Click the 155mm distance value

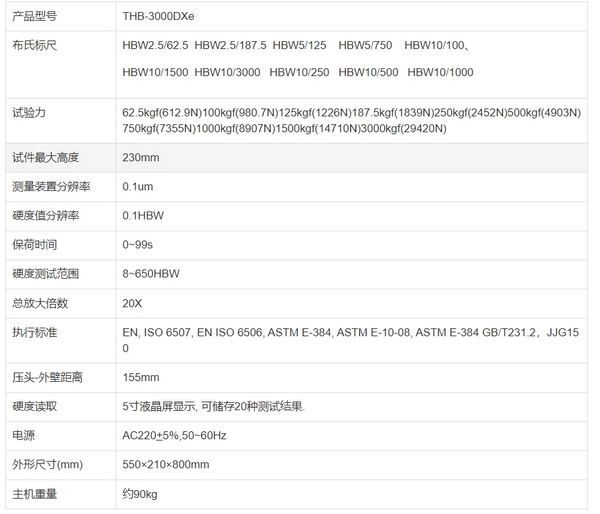140,377
